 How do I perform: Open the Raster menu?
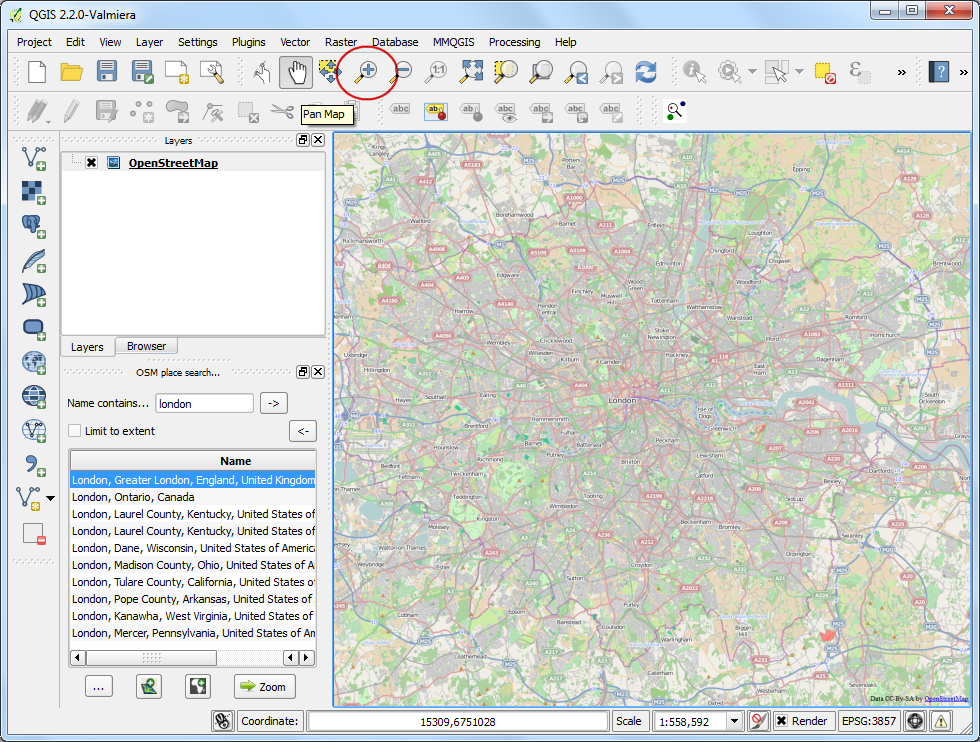[x=341, y=42]
